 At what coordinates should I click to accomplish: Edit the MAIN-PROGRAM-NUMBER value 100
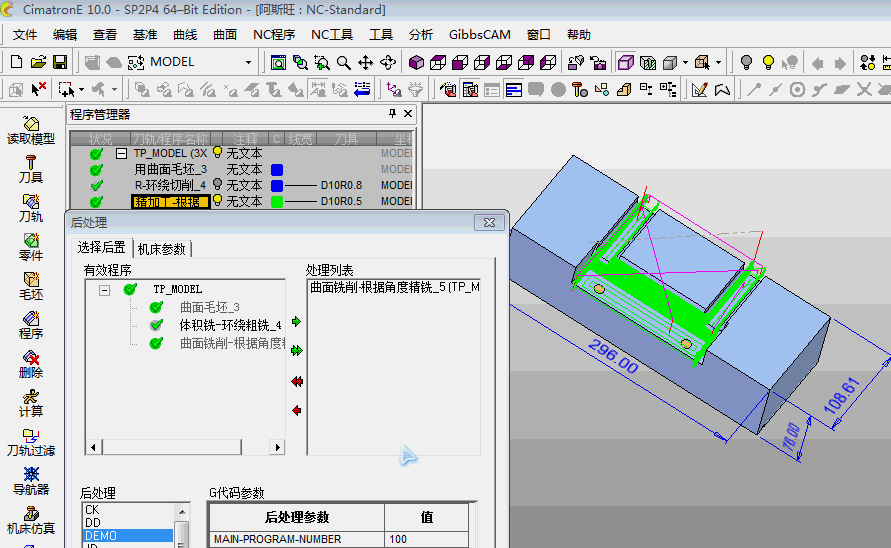pos(427,539)
